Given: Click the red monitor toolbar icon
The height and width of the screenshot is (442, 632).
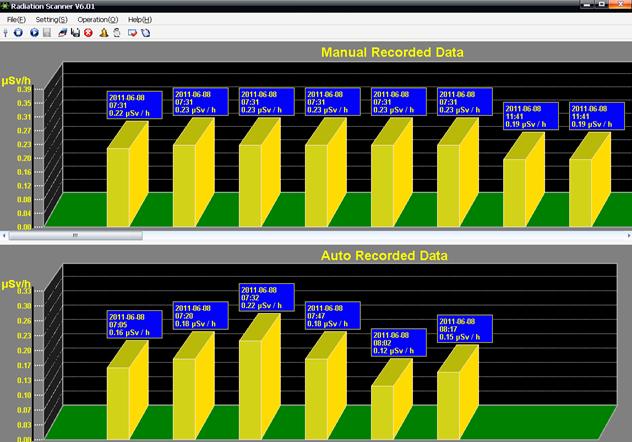Looking at the screenshot, I should (131, 32).
